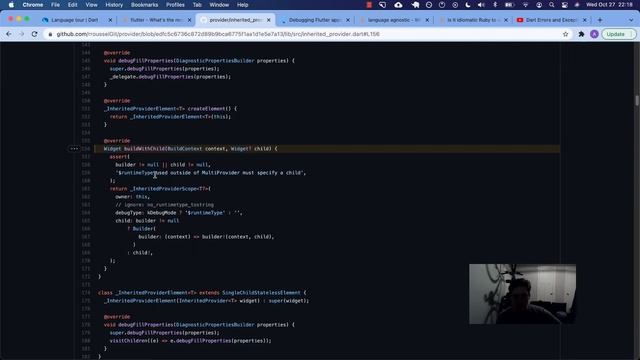
Task: Open the Edit menu
Action: (73, 5)
